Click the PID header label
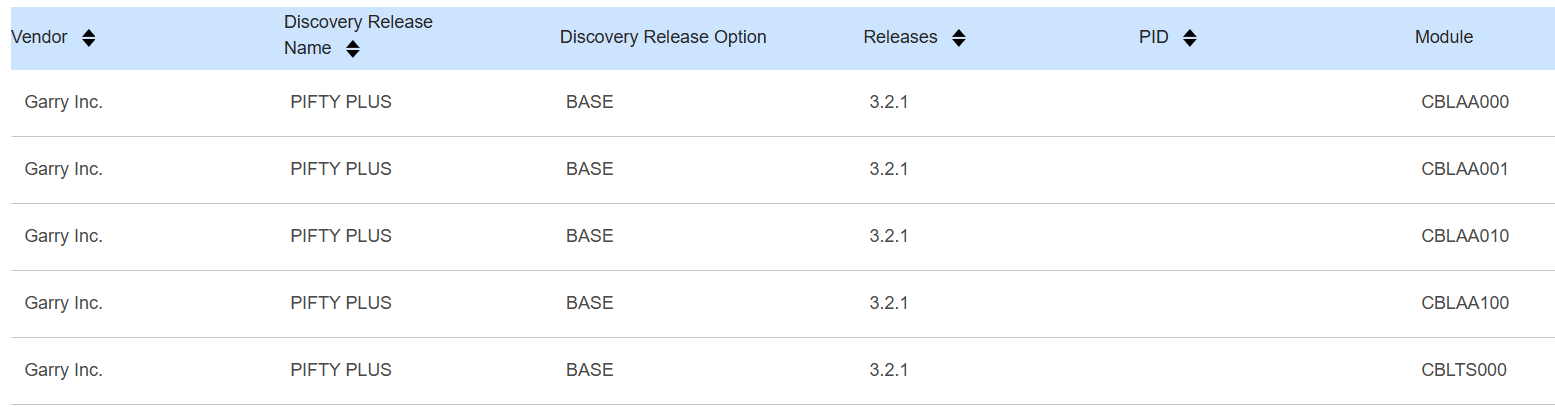This screenshot has width=1555, height=407. click(x=1153, y=37)
